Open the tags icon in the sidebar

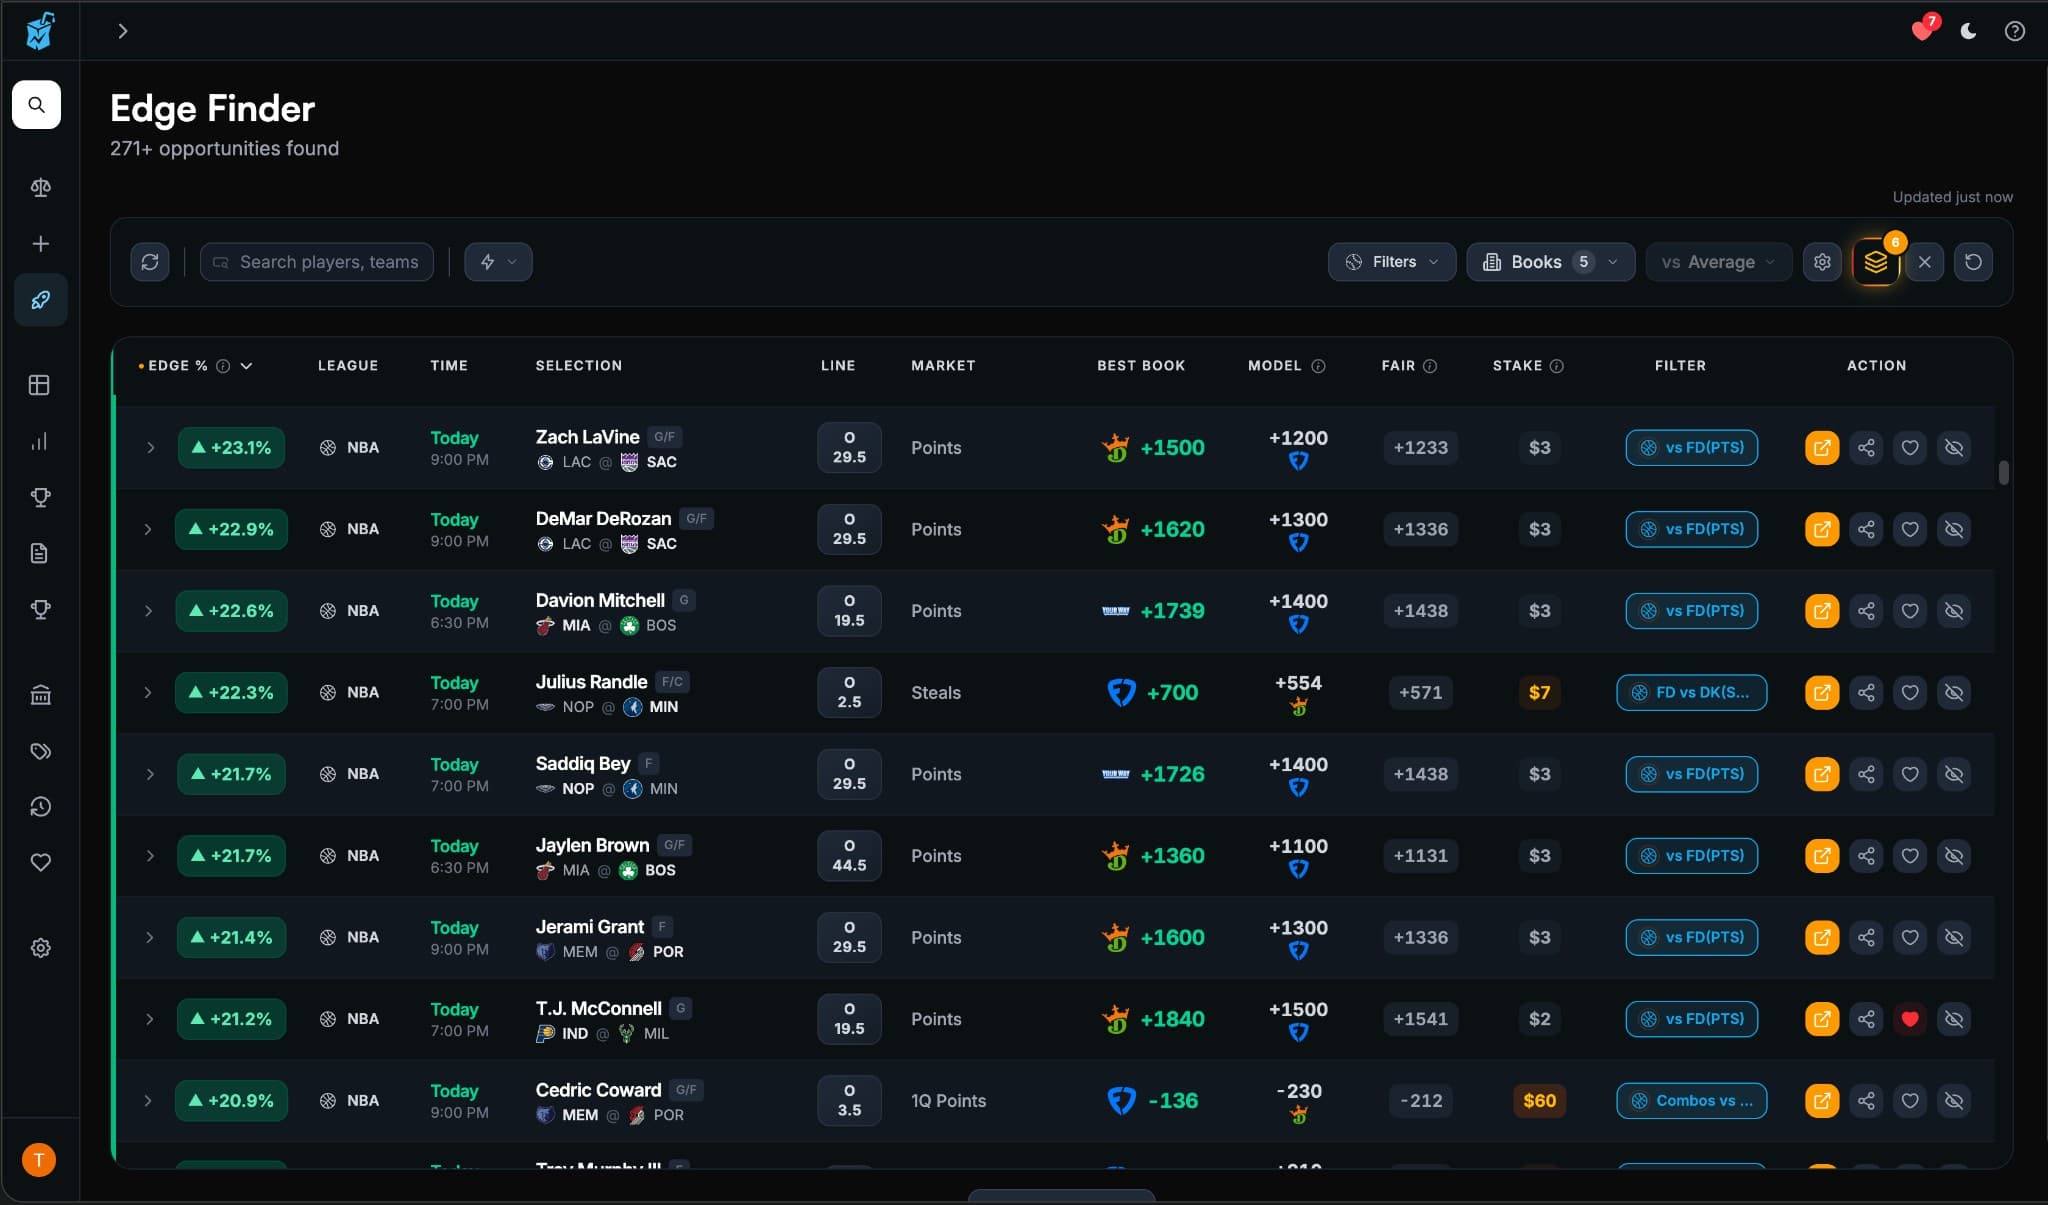click(40, 751)
